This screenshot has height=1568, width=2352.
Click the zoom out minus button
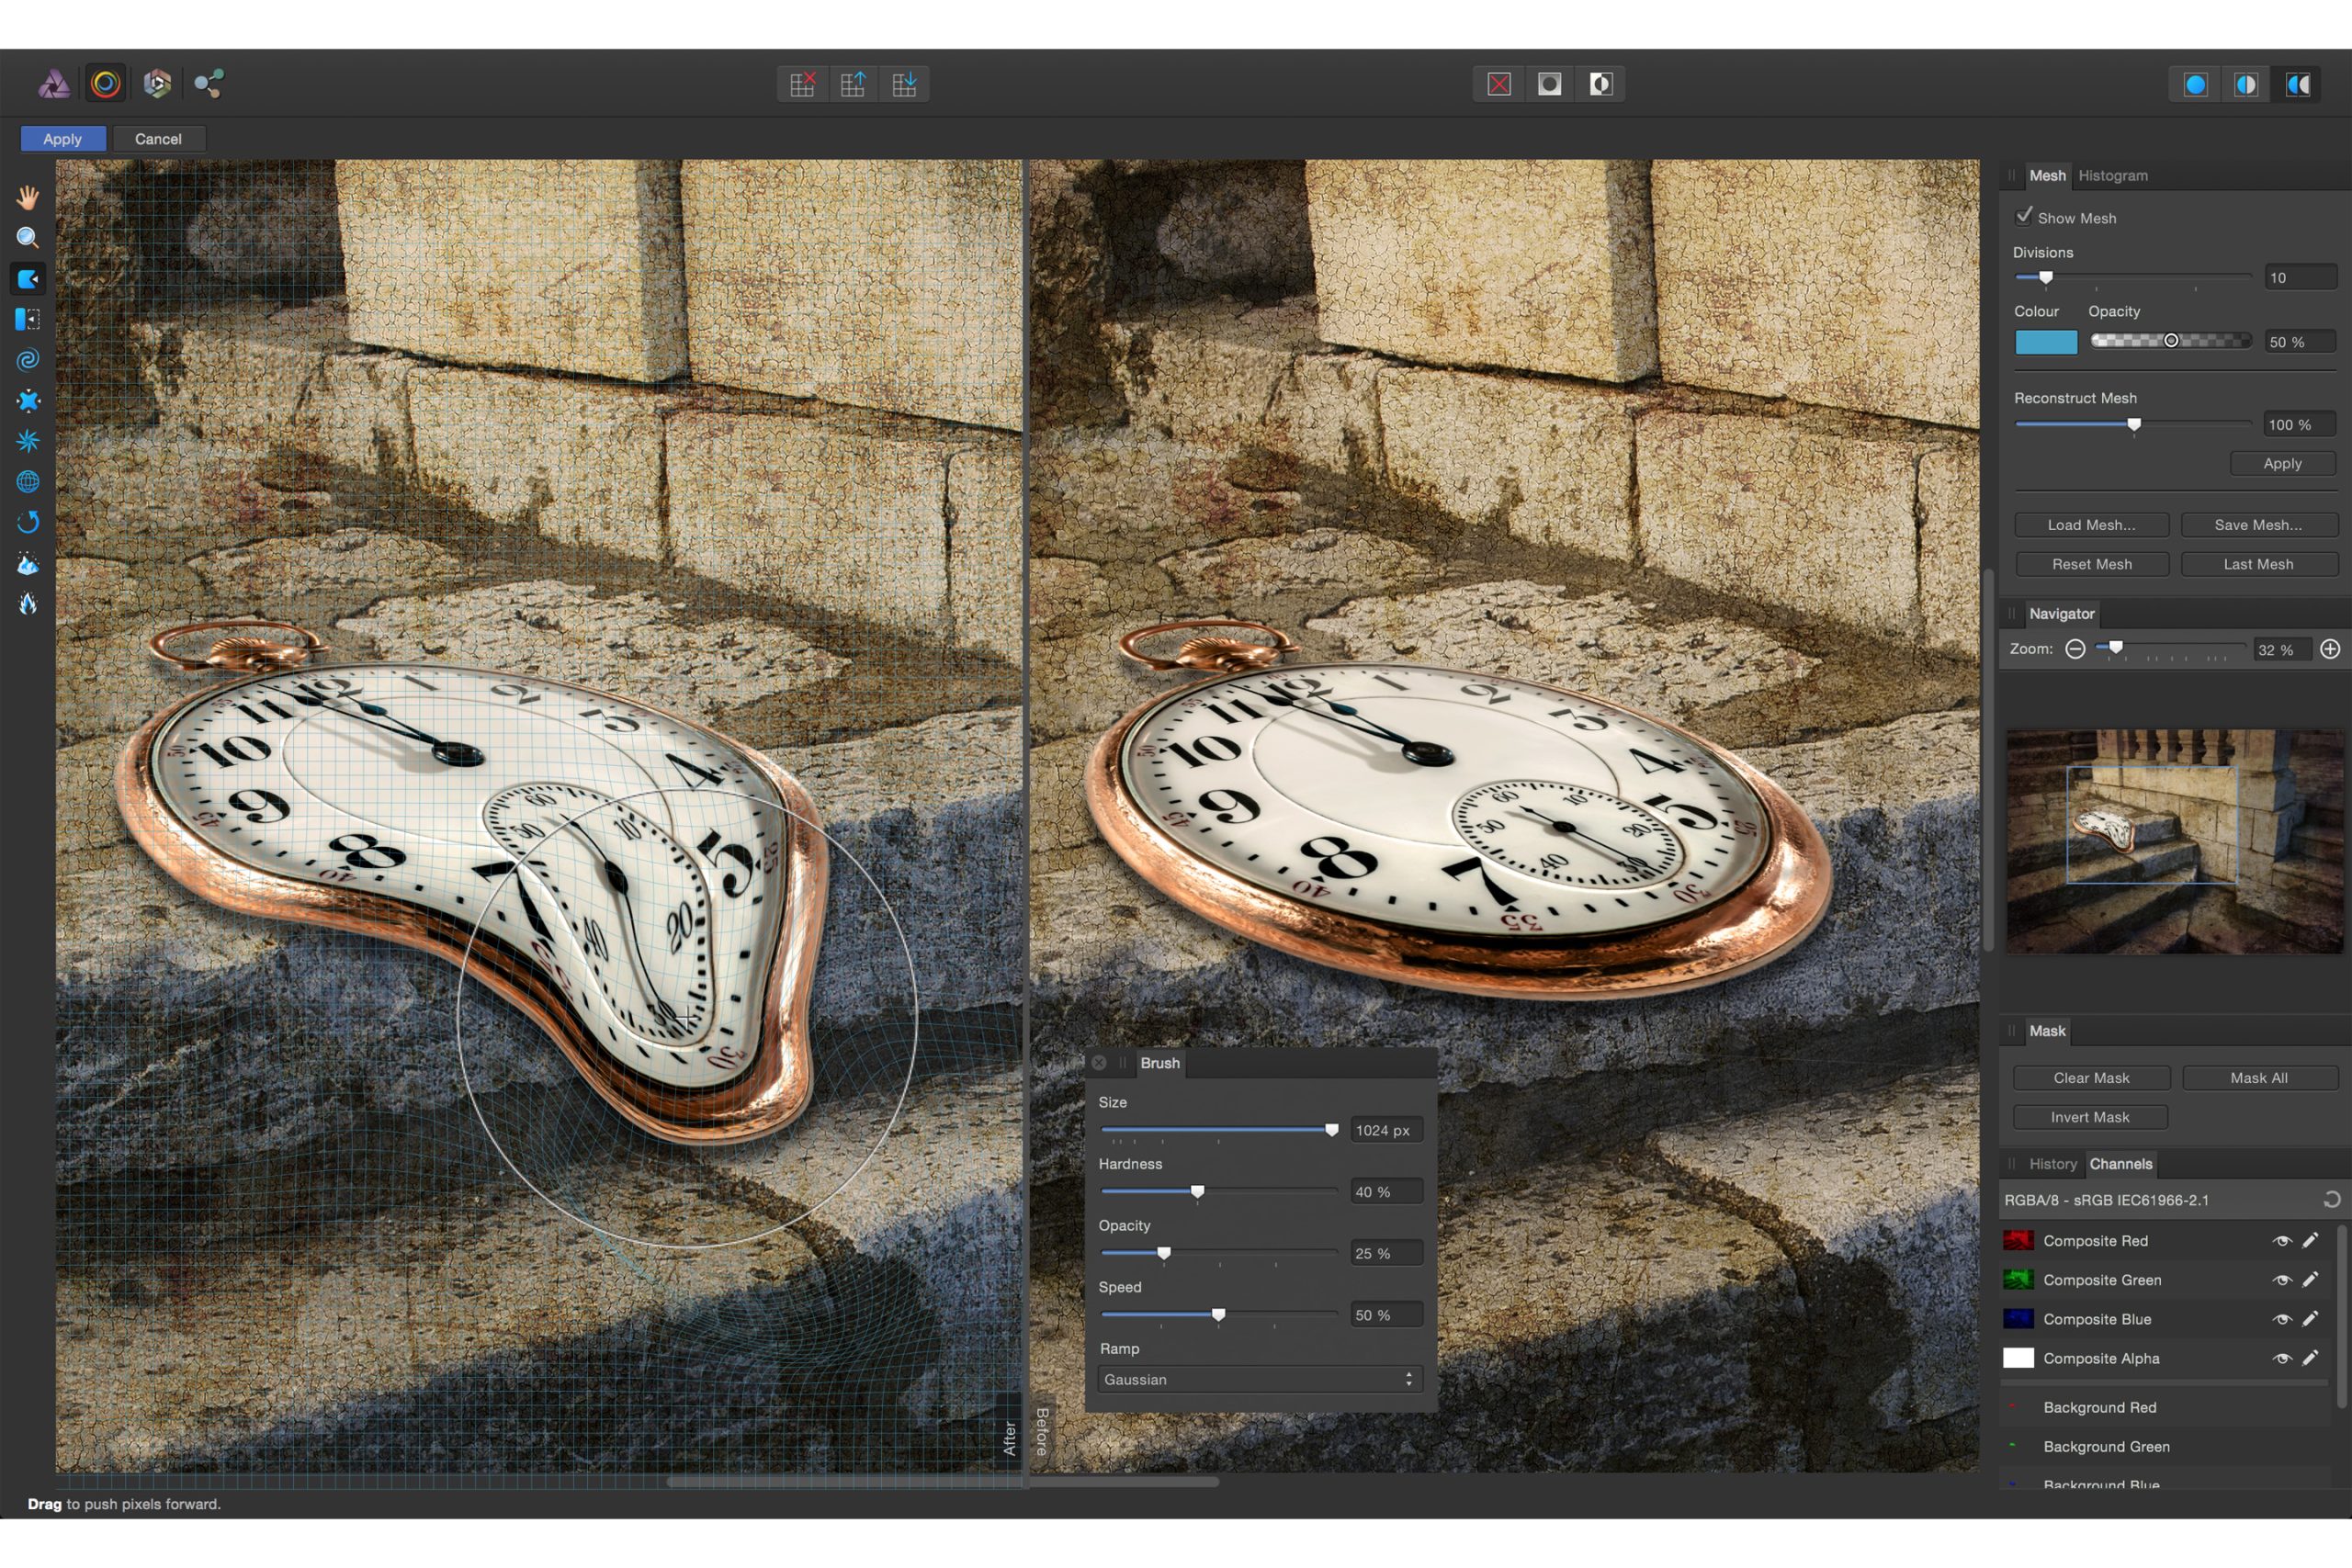tap(2075, 649)
